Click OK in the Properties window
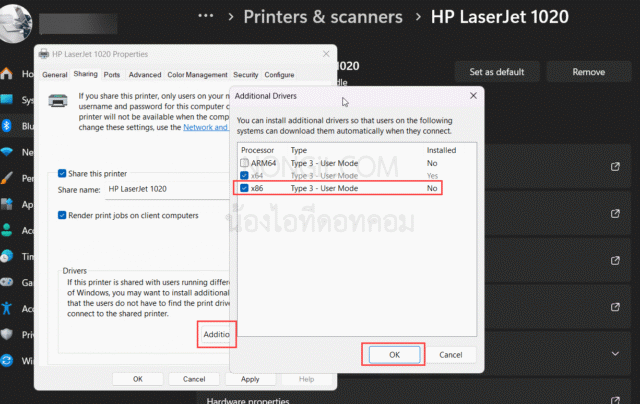Screen dimensions: 640x404 pyautogui.click(x=138, y=379)
